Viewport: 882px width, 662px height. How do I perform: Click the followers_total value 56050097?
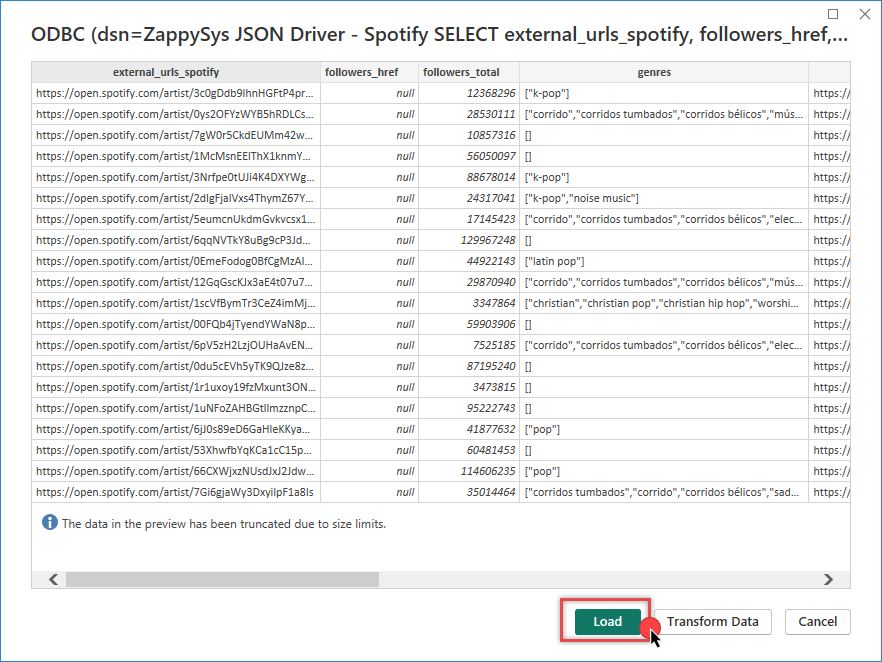tap(469, 156)
